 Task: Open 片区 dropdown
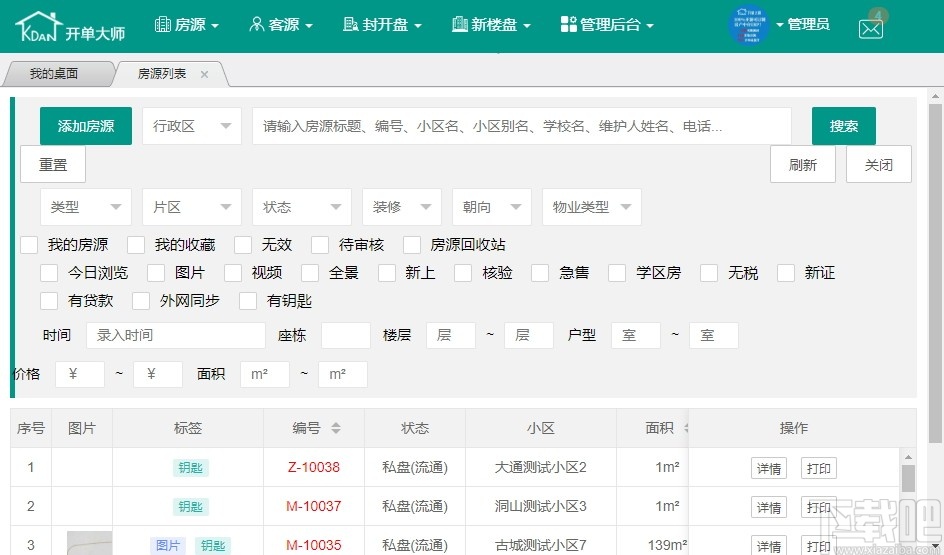coord(191,207)
